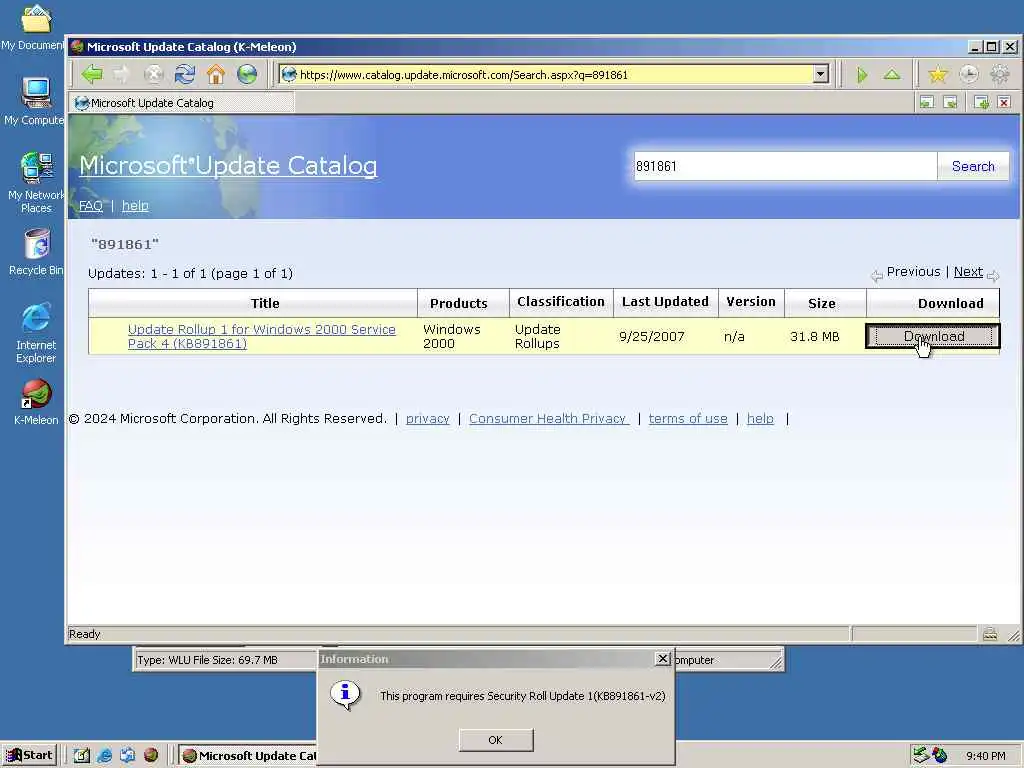The height and width of the screenshot is (768, 1024).
Task: Click the green Go arrow button
Action: coord(862,74)
